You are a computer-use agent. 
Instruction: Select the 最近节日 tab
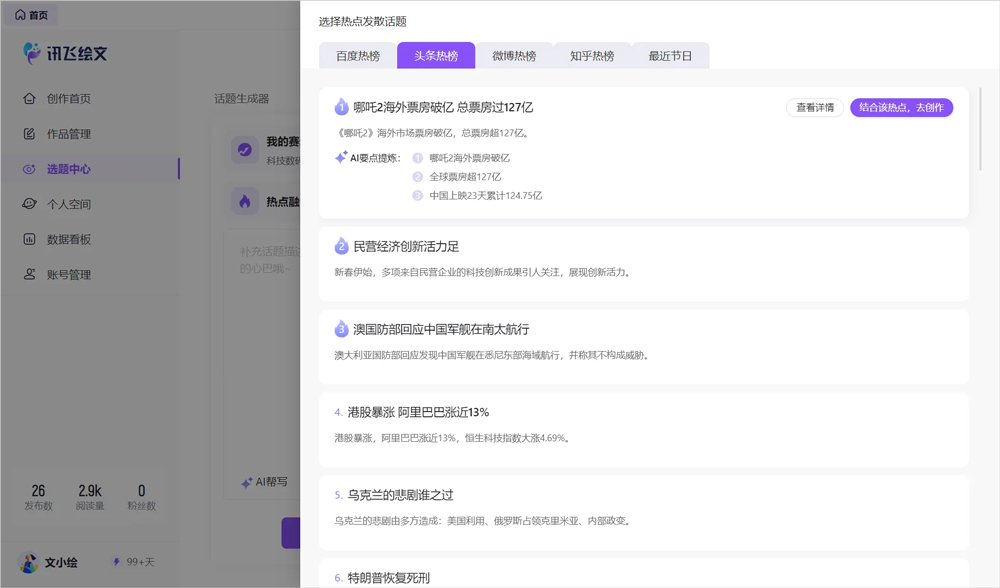670,56
